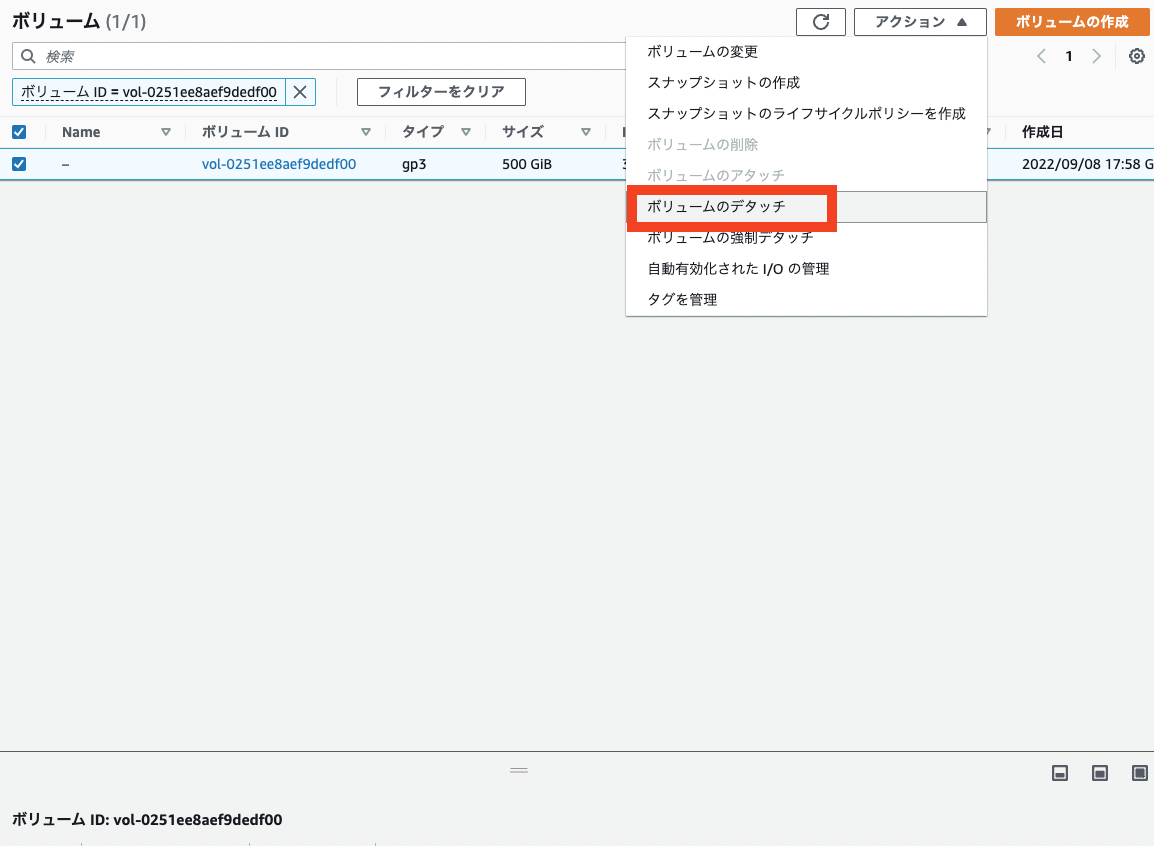Click the 作成日 column header
Viewport: 1154px width, 846px height.
(1042, 132)
